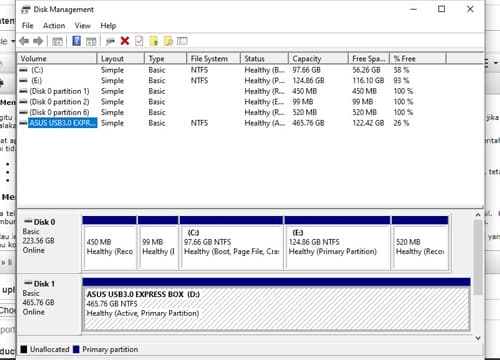
Task: Click drive icon beside ASUS USB3.0 row
Action: click(24, 123)
